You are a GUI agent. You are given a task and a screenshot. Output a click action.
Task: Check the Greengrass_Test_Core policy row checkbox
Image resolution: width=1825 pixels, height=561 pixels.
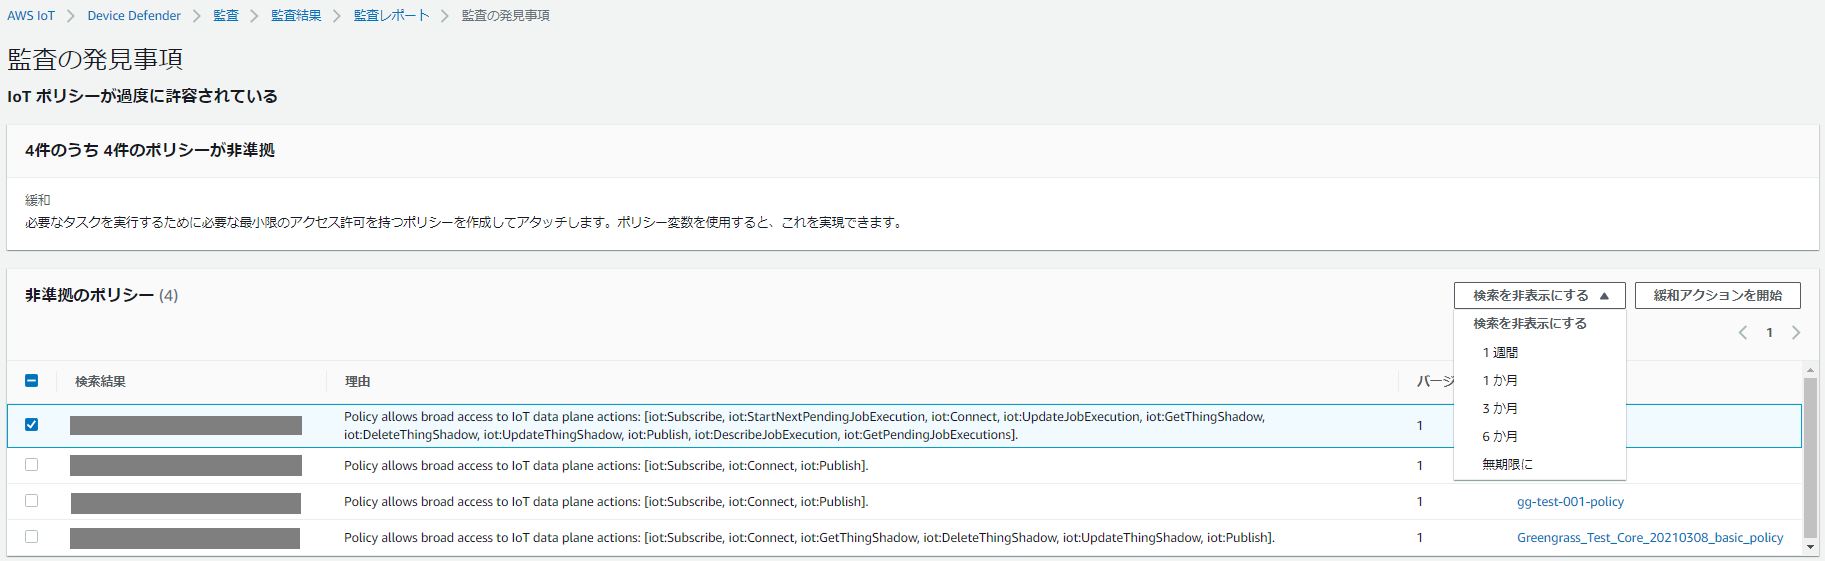pos(32,537)
